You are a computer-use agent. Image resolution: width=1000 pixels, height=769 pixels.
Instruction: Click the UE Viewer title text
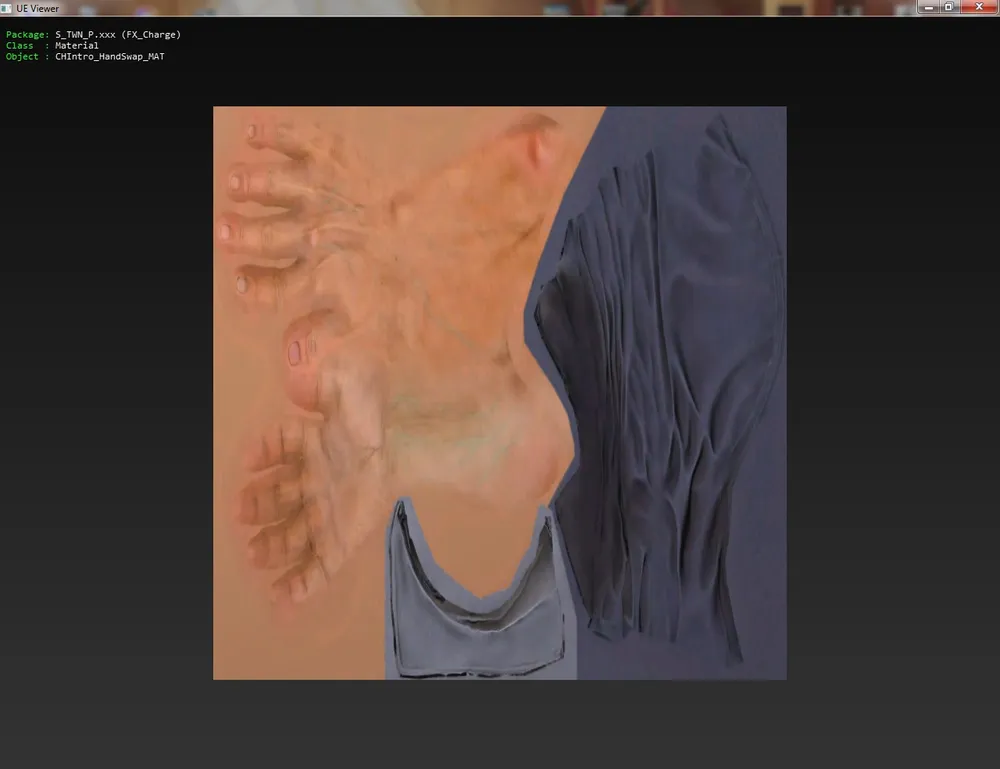click(38, 8)
